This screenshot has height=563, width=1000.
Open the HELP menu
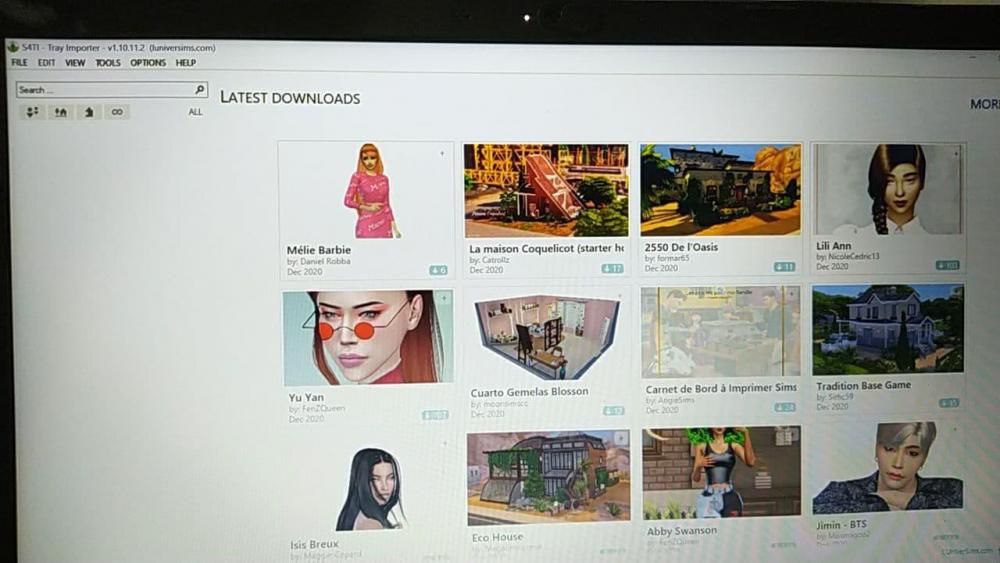186,62
